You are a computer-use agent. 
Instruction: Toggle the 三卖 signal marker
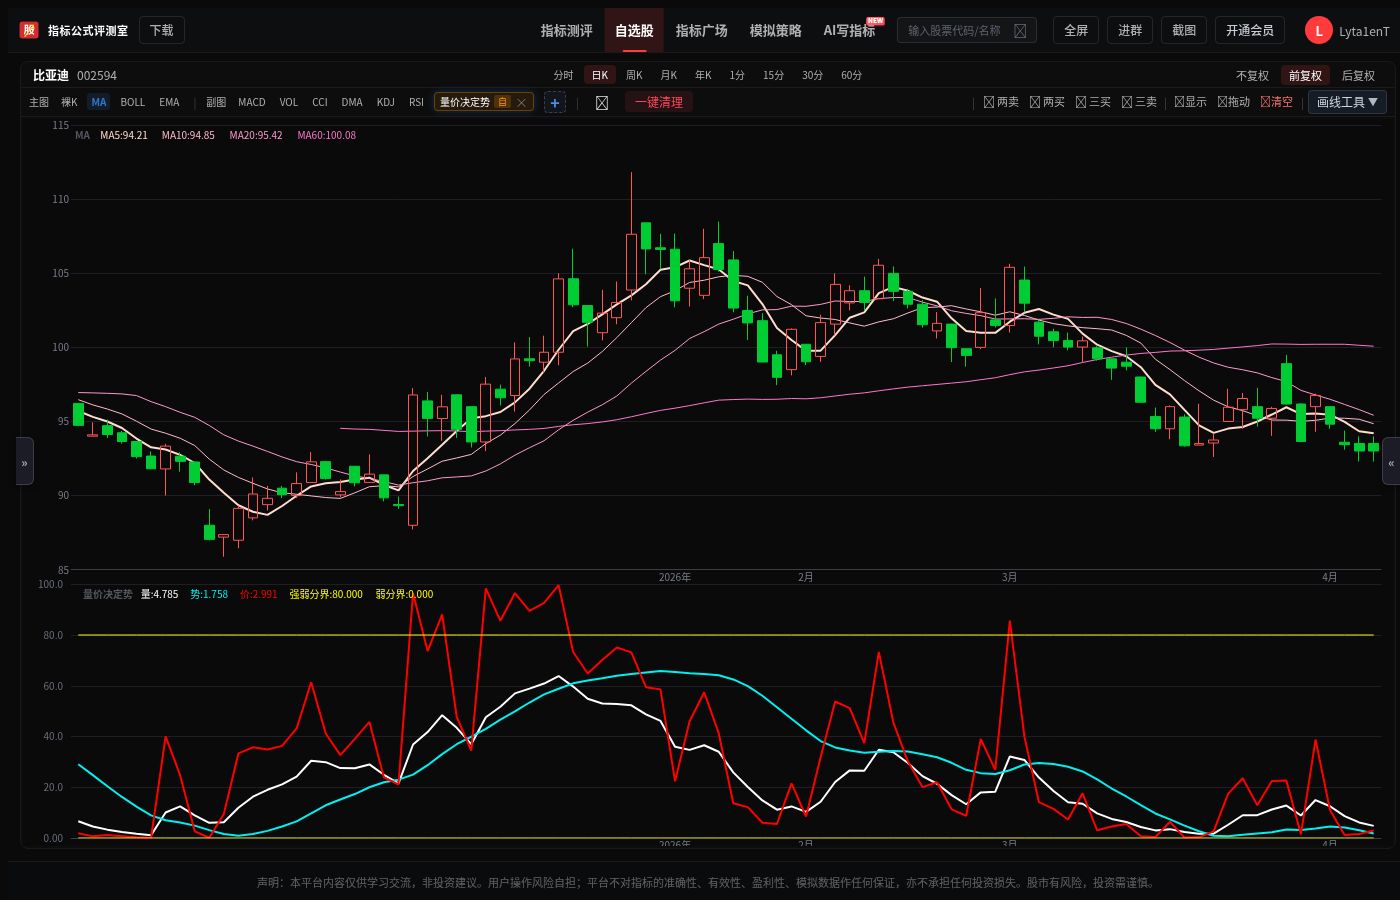click(x=1139, y=102)
